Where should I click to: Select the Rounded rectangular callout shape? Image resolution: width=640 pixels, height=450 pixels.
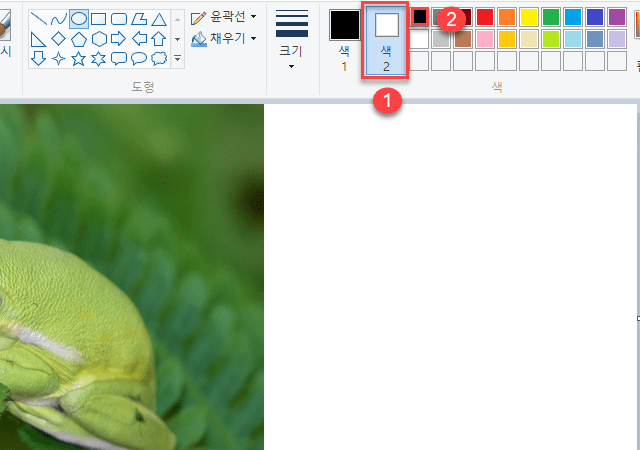point(119,58)
